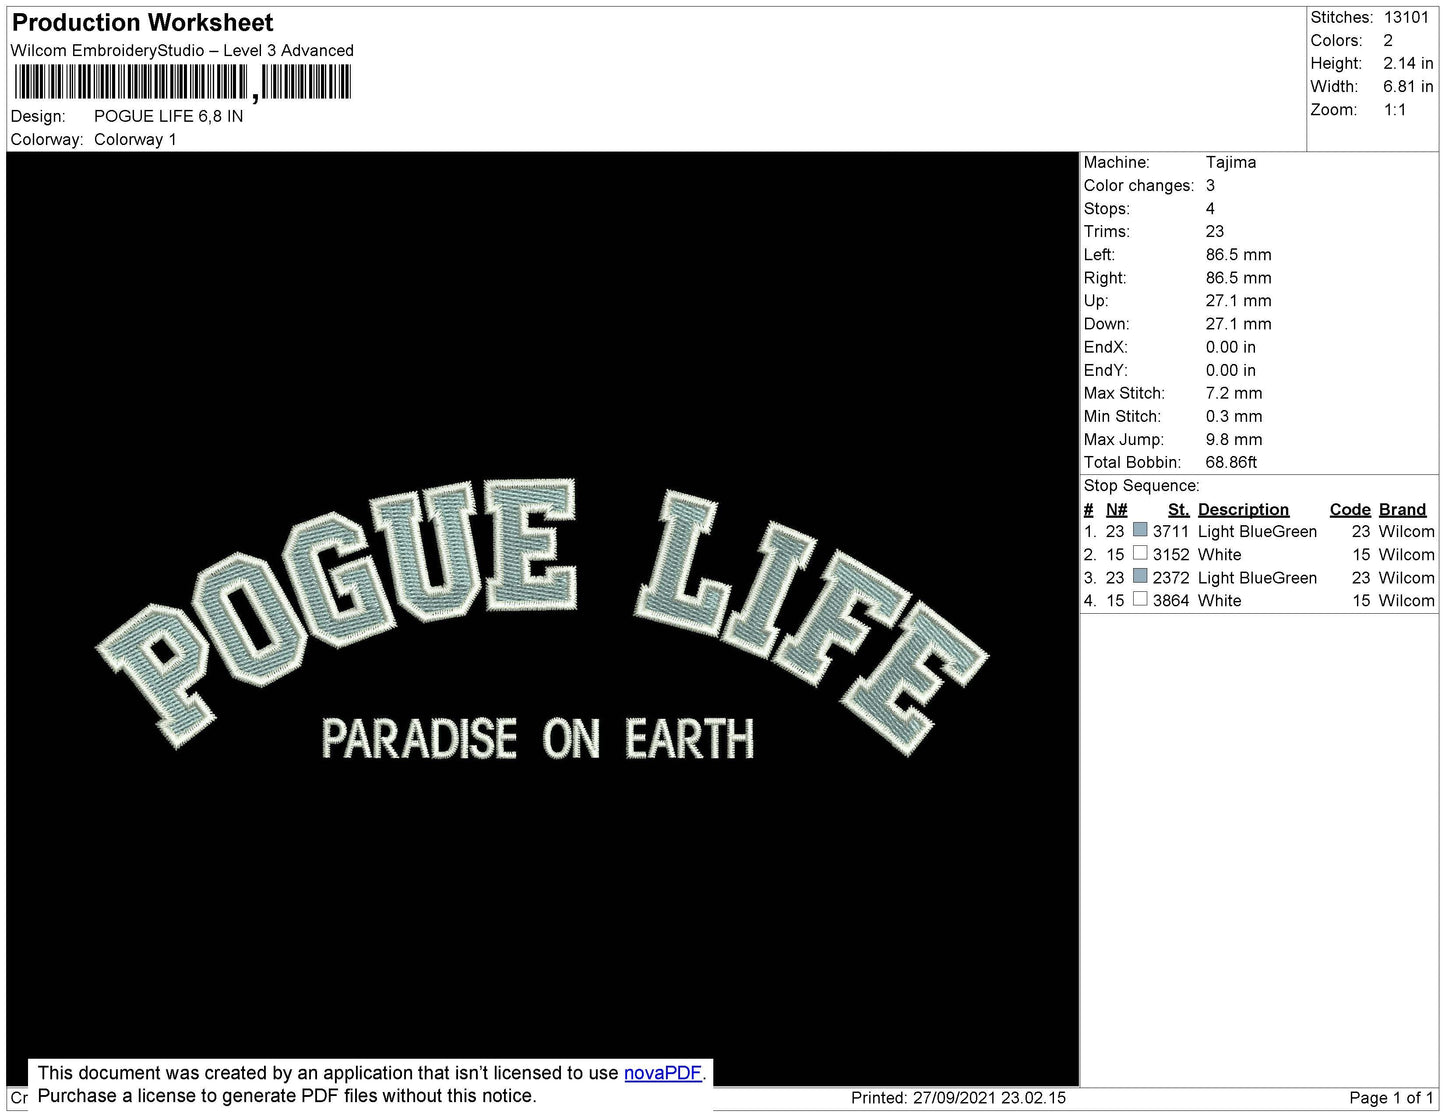Click the 'Brand' column header
The width and height of the screenshot is (1445, 1117).
point(1402,510)
